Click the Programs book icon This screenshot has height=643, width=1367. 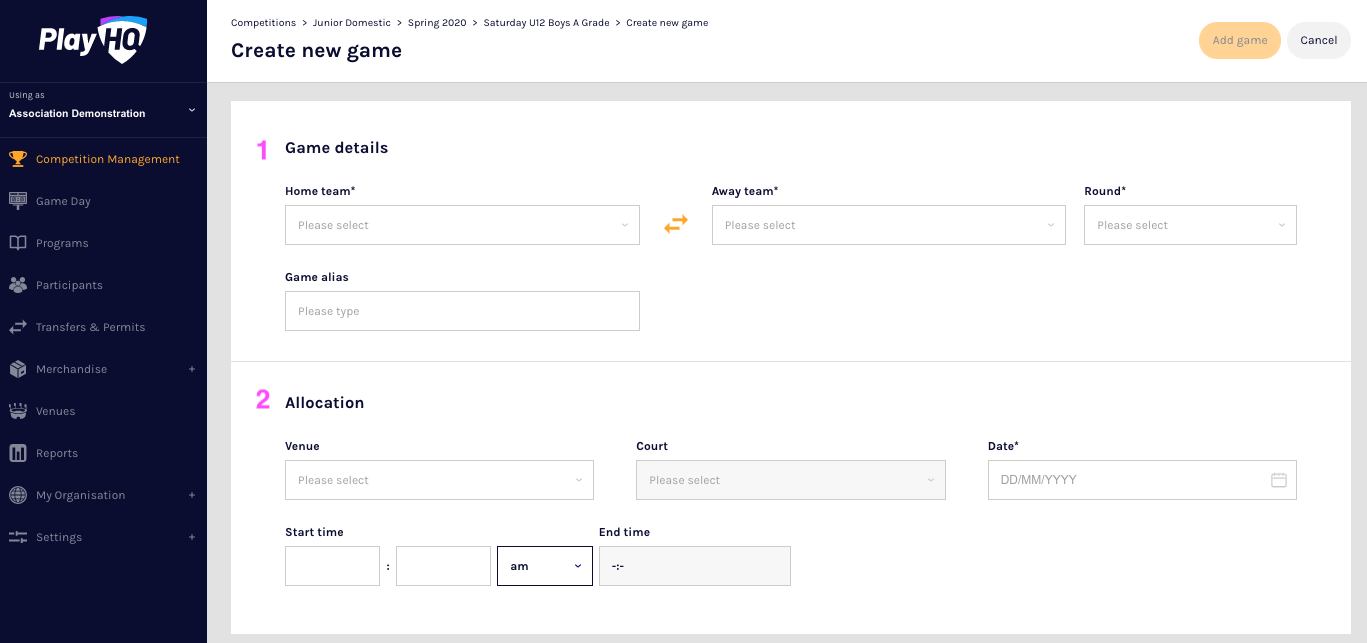[x=17, y=243]
